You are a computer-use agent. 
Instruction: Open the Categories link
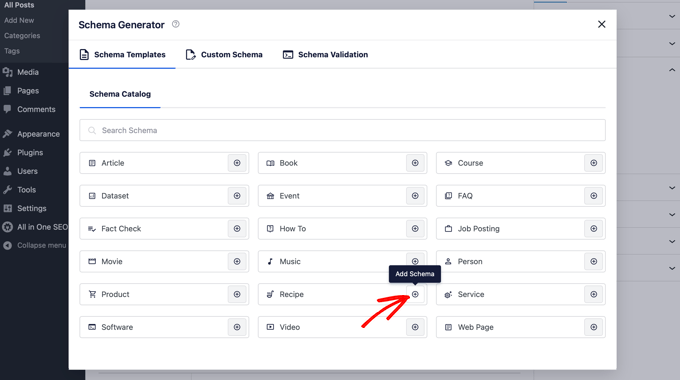pos(22,36)
